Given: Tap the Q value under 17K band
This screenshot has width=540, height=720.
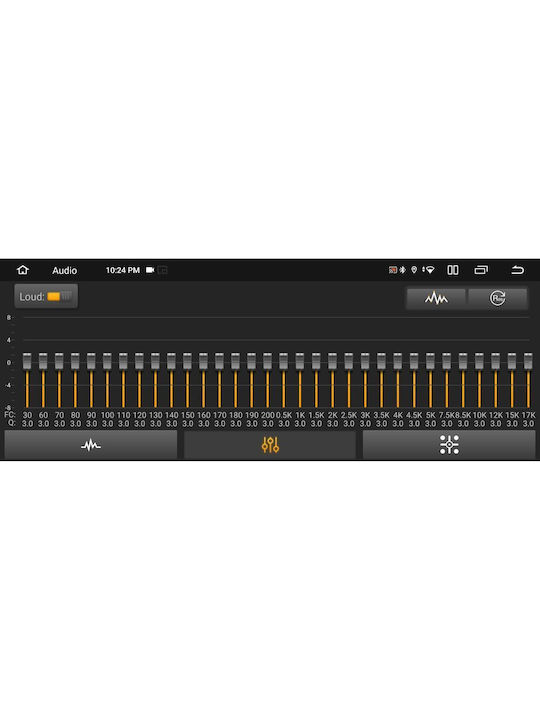Looking at the screenshot, I should (x=528, y=423).
